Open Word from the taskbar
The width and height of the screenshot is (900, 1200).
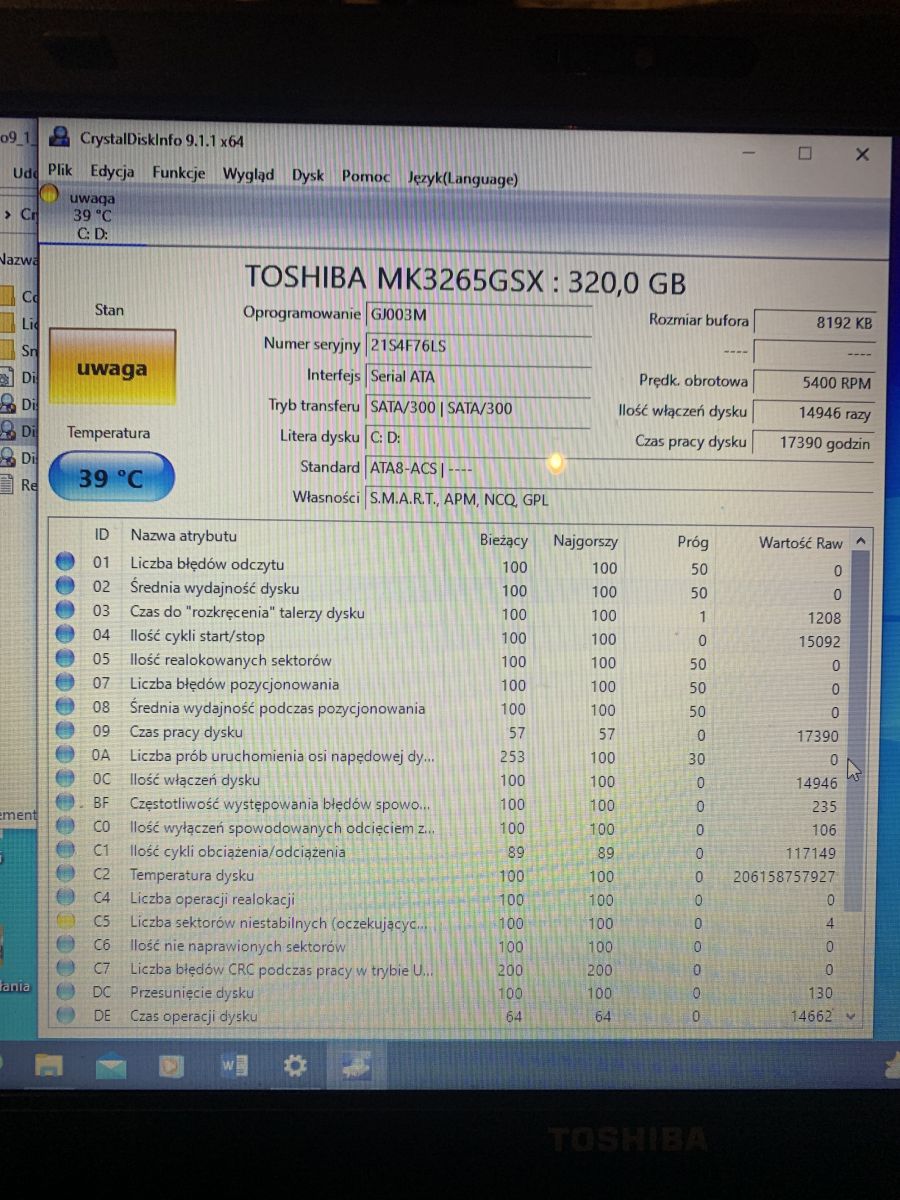coord(234,1066)
